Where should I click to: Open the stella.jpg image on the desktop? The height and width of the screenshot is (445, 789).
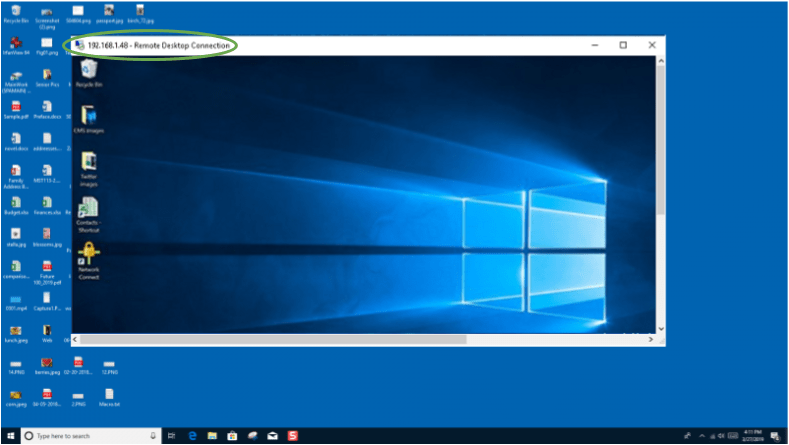click(16, 238)
